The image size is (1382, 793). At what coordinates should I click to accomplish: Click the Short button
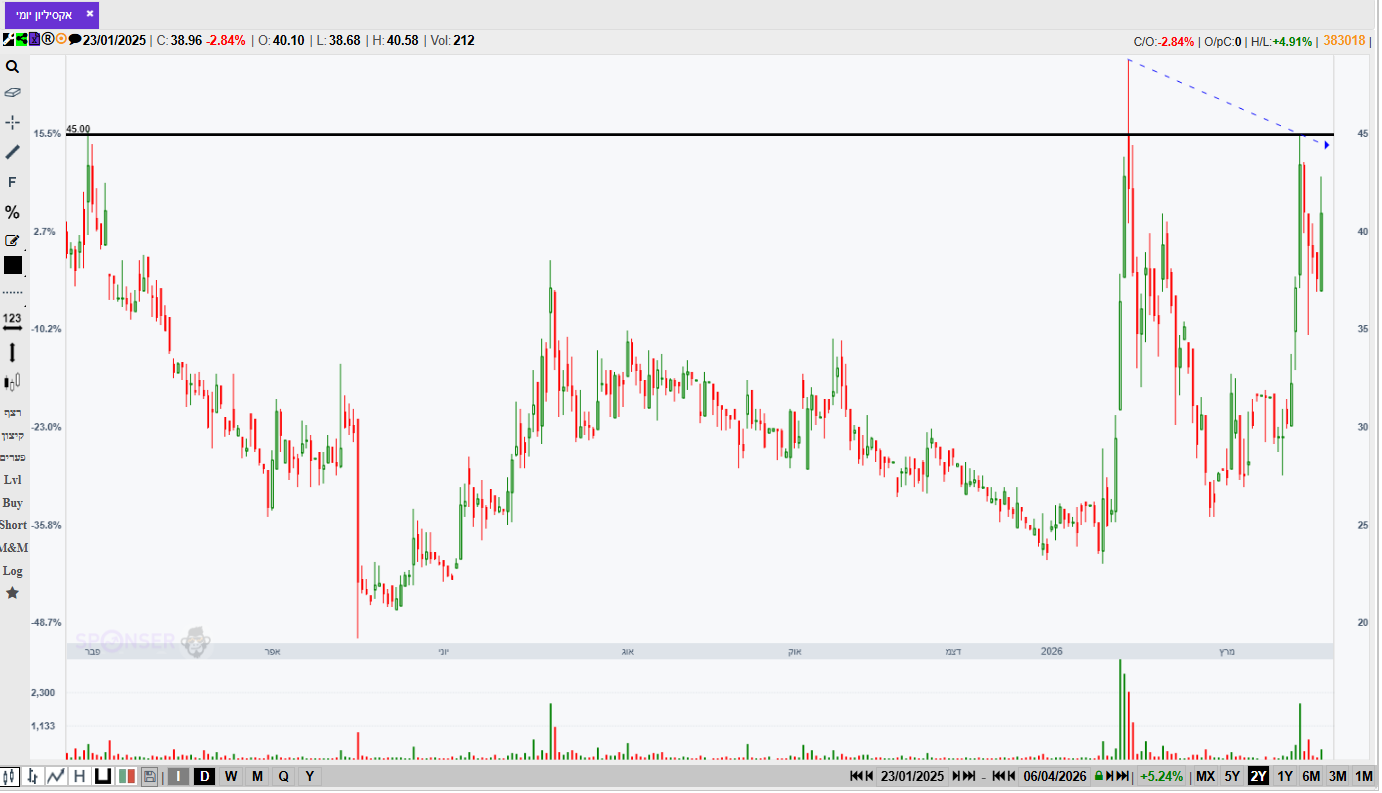coord(13,525)
